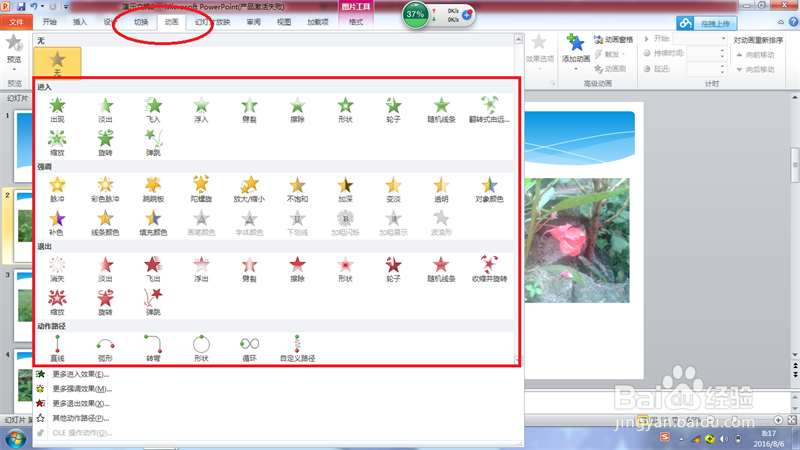Click the 拖拽上传 upload button
This screenshot has width=800, height=450.
[x=707, y=23]
